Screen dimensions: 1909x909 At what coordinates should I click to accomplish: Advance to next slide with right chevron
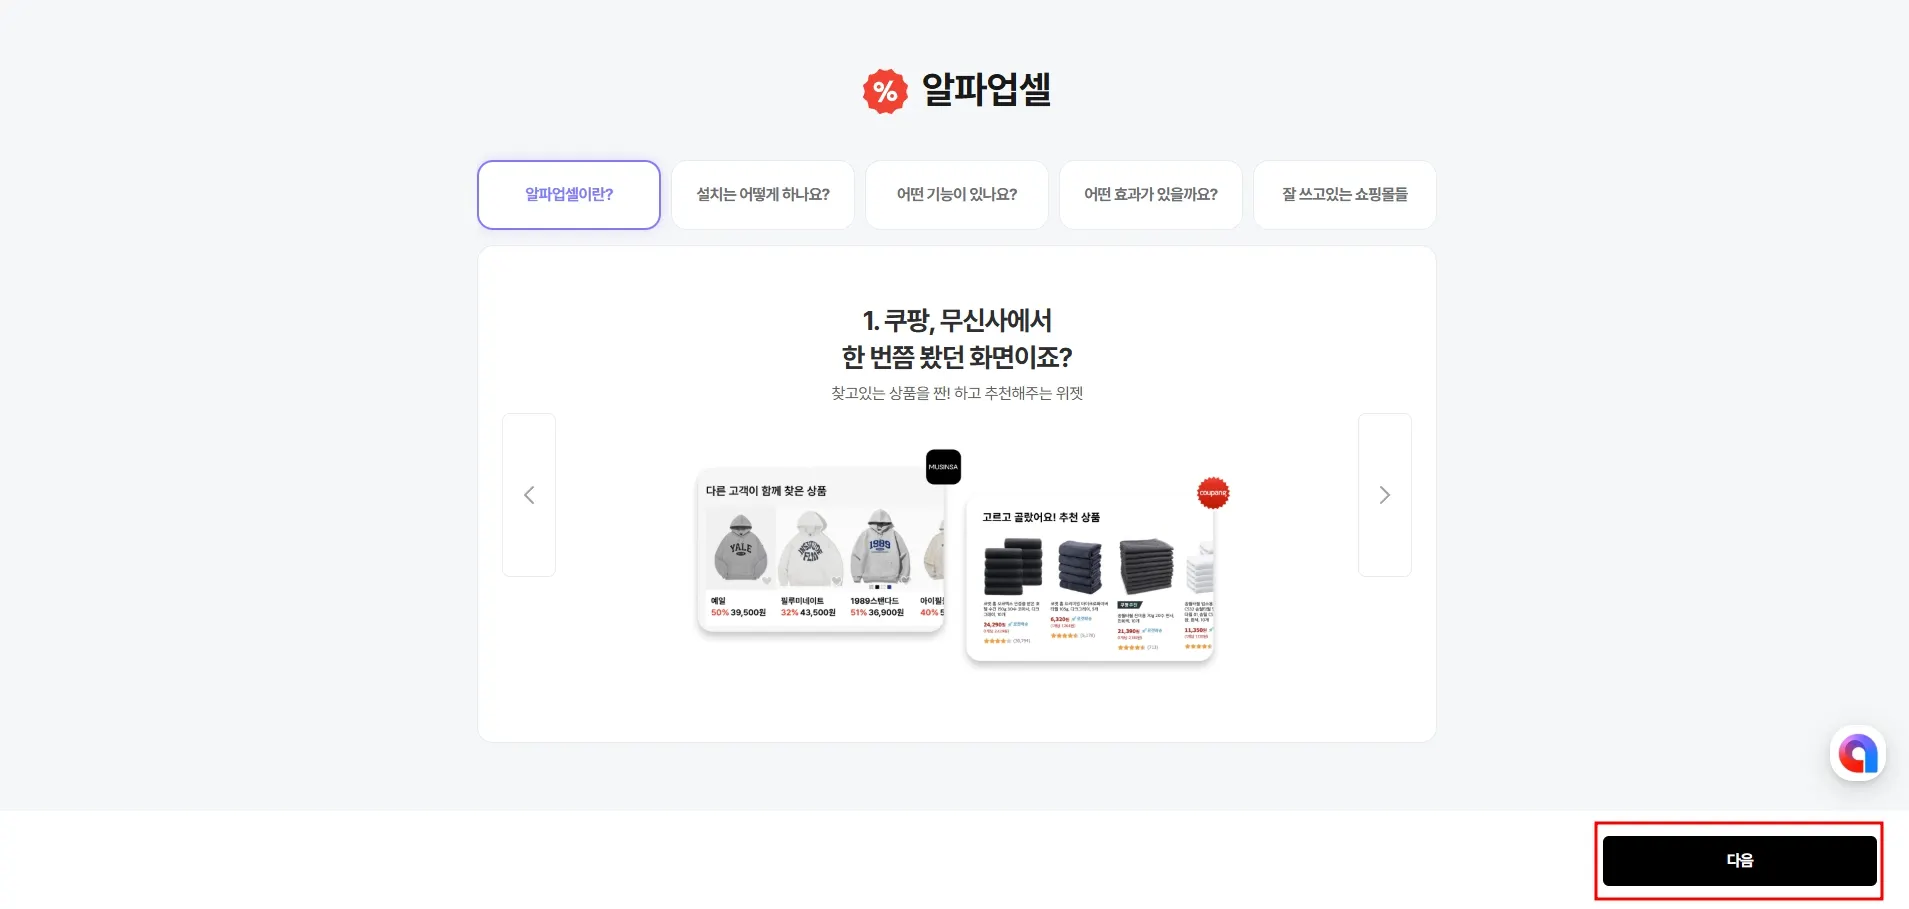1385,495
